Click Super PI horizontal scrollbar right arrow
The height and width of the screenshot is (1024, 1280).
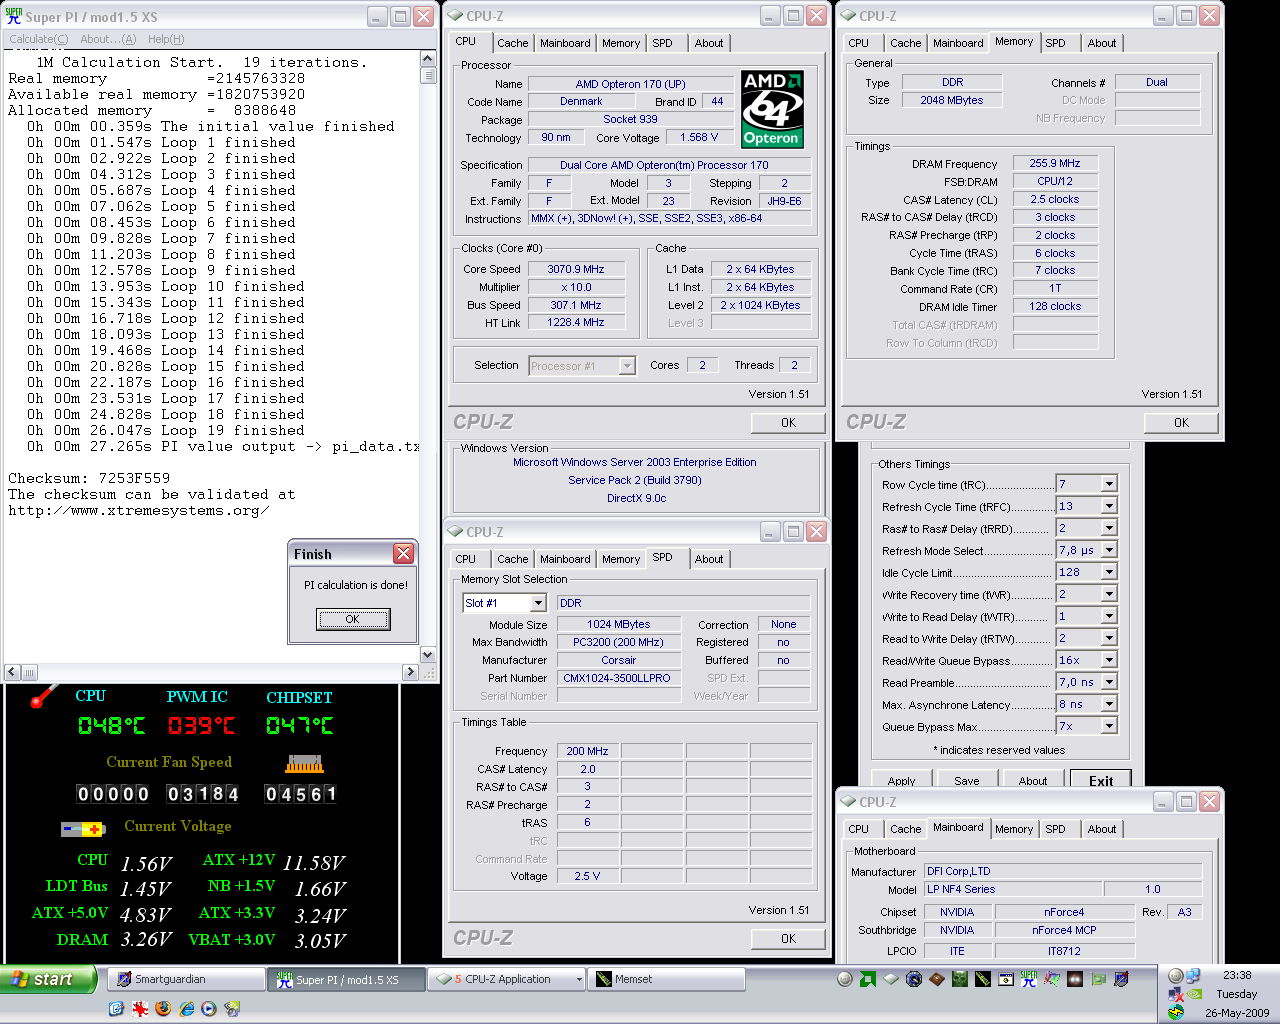coord(410,672)
